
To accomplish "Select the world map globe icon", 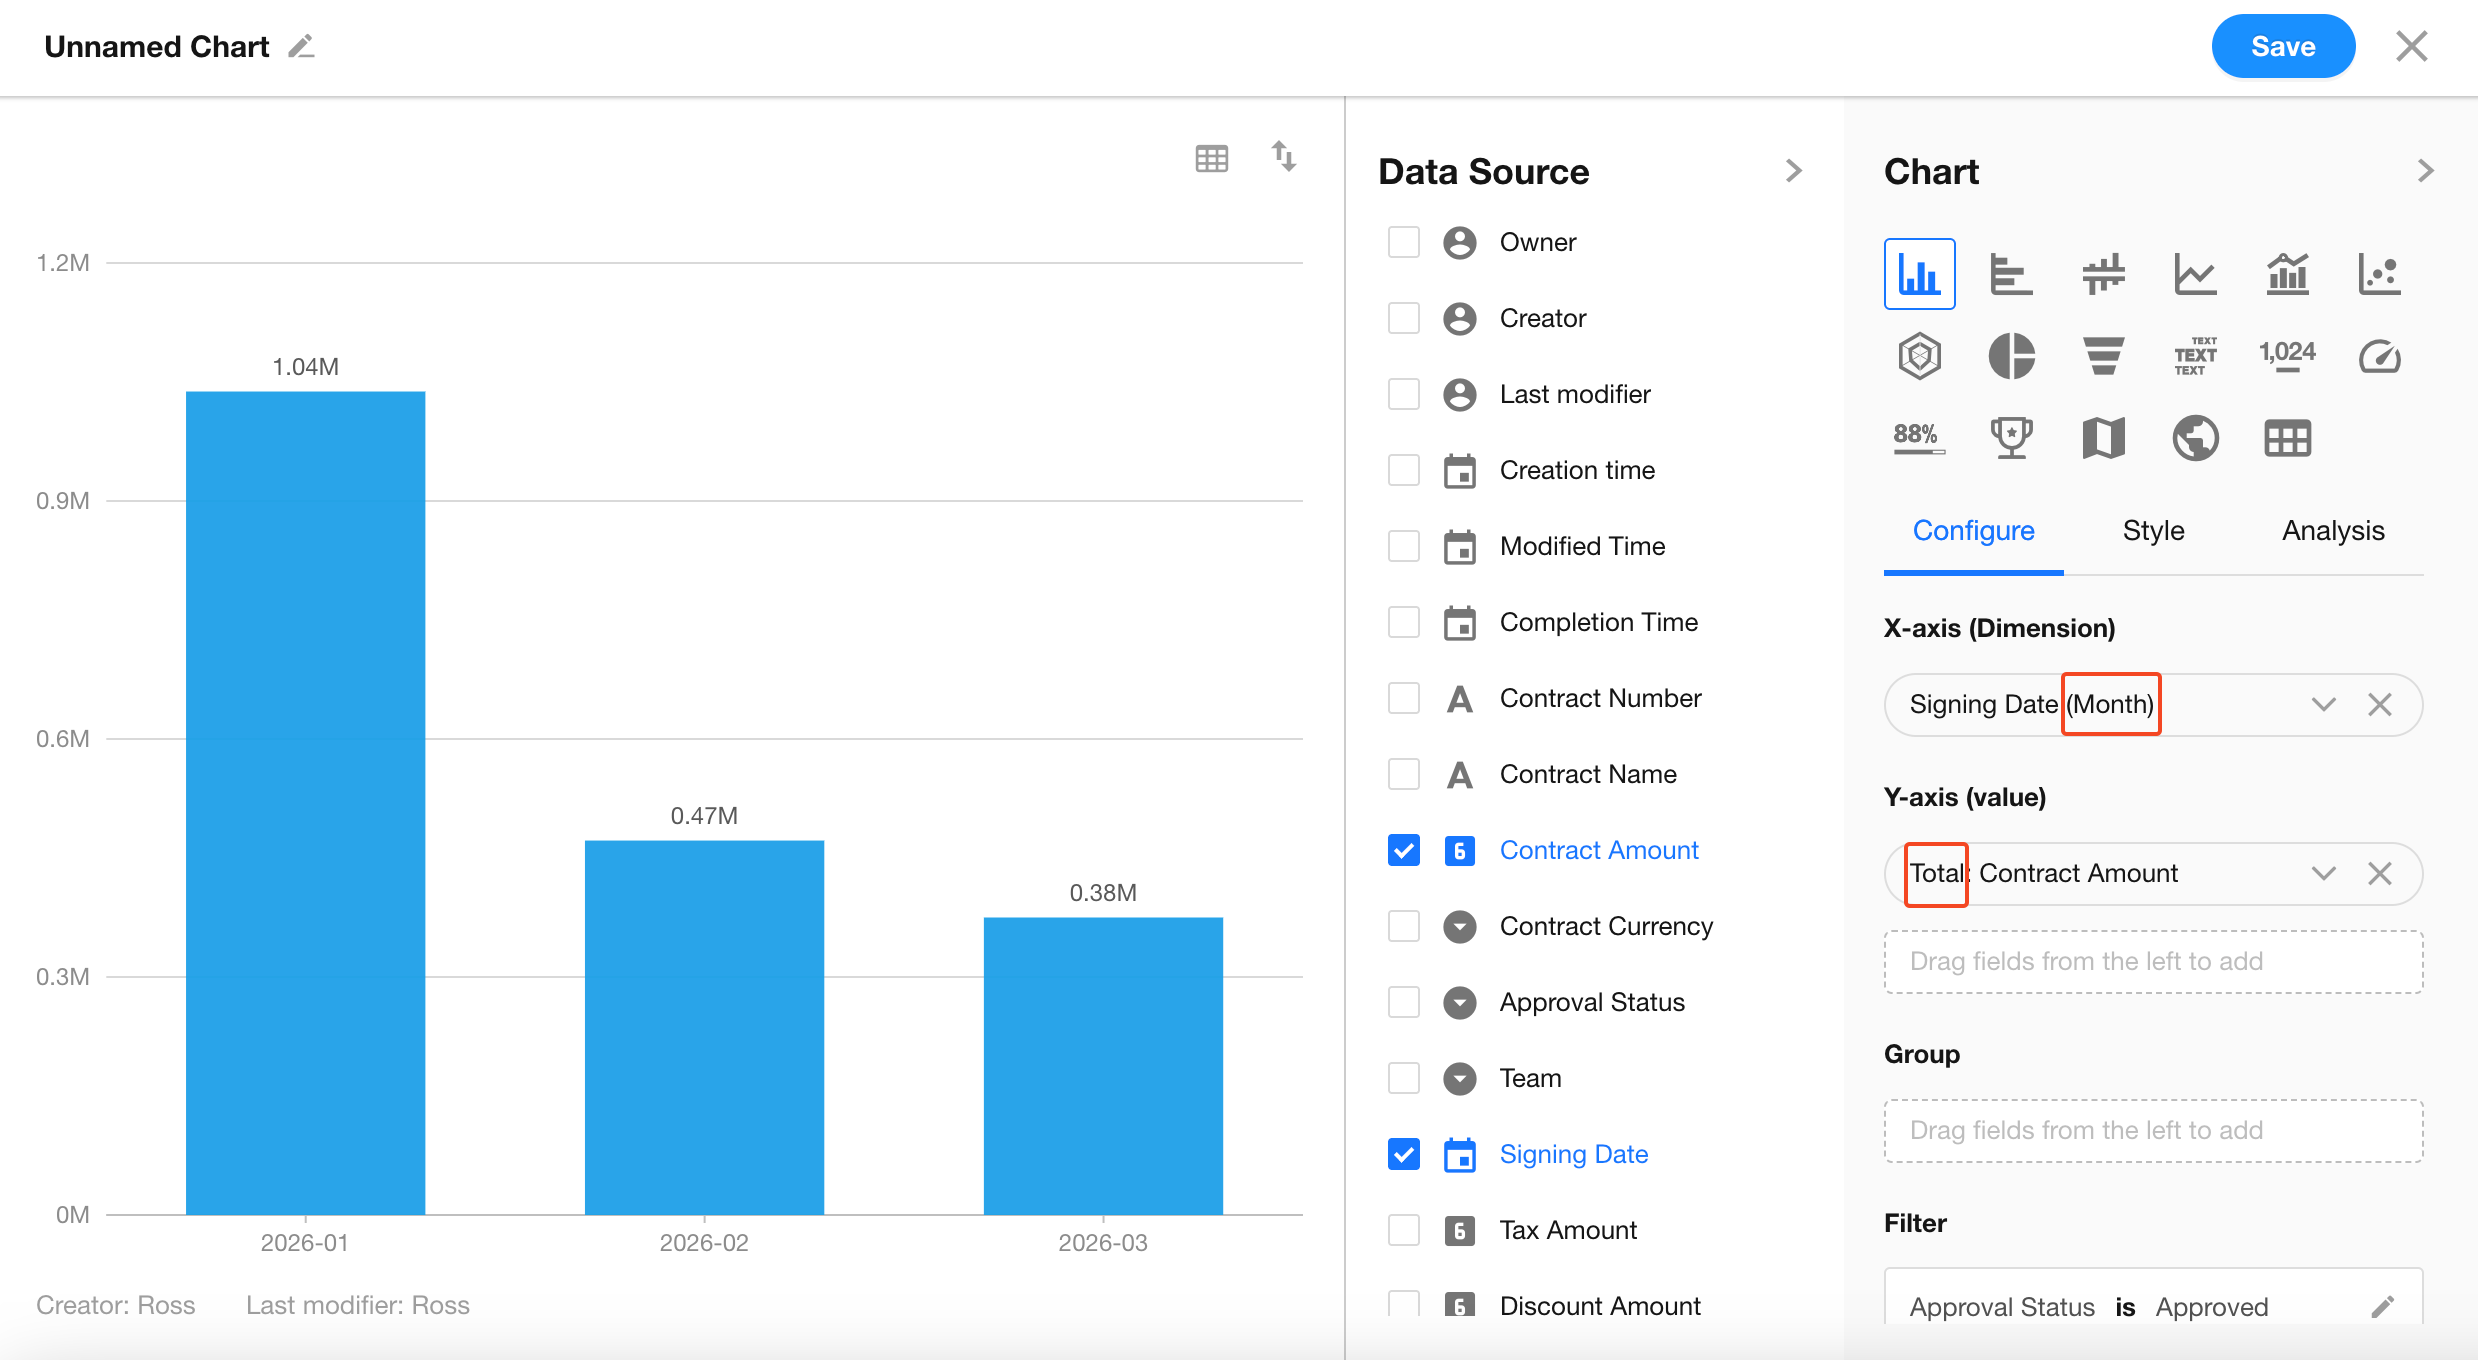I will 2195,438.
